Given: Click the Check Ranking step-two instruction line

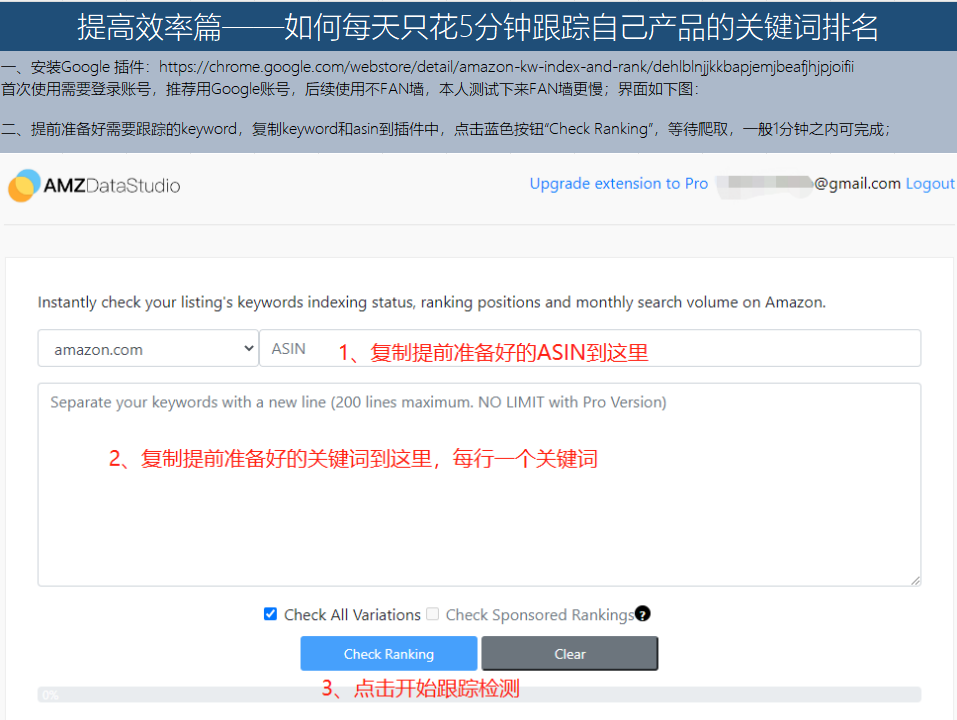Looking at the screenshot, I should coord(446,129).
